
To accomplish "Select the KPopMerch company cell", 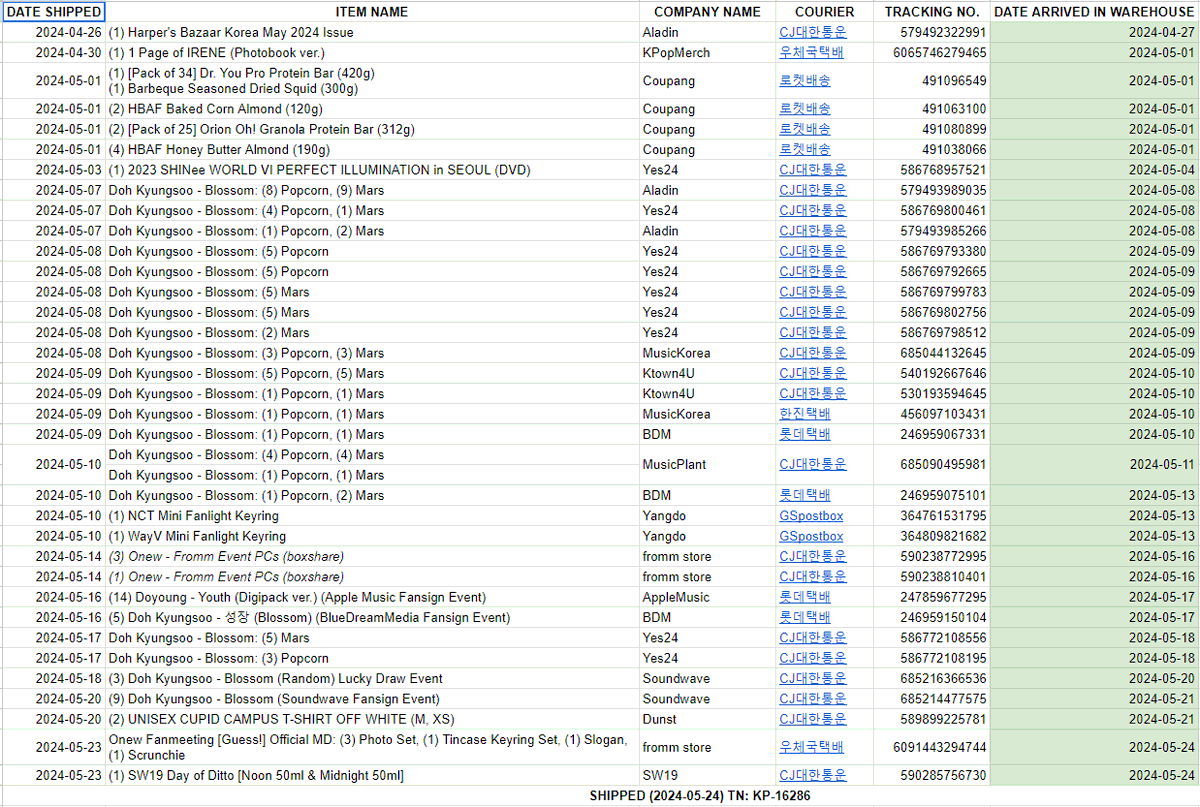I will coord(707,53).
